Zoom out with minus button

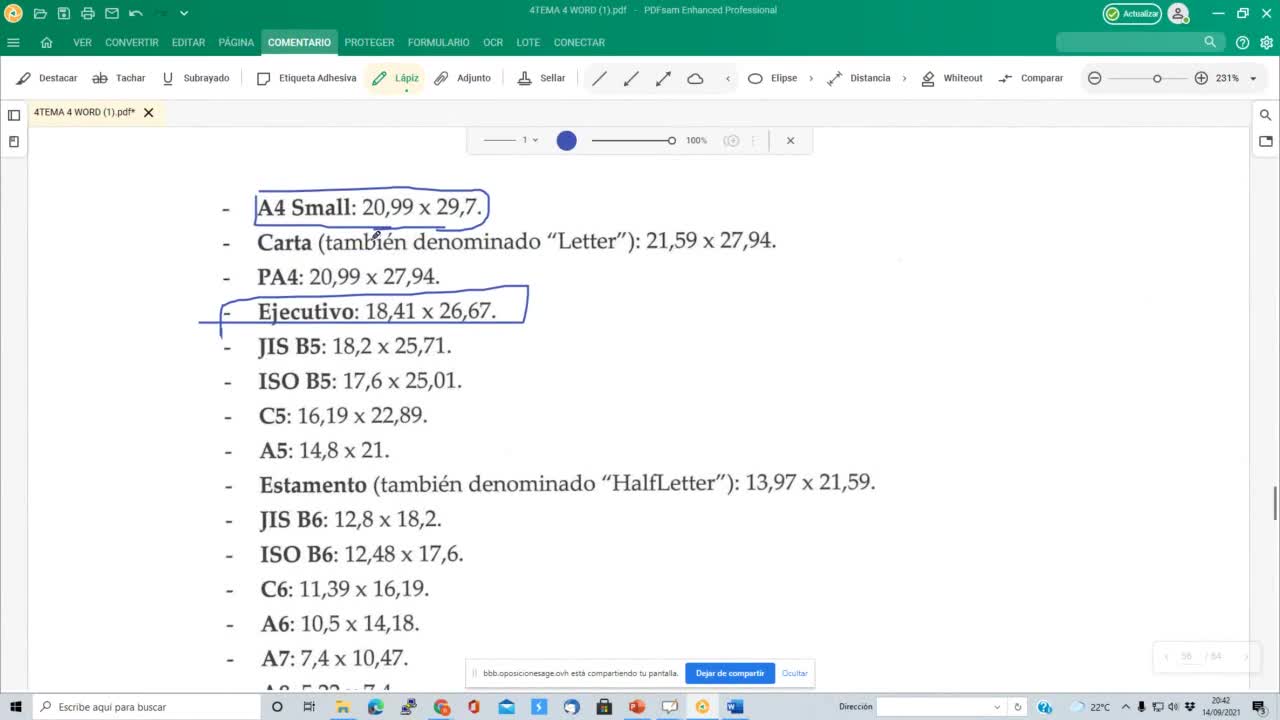click(1094, 78)
